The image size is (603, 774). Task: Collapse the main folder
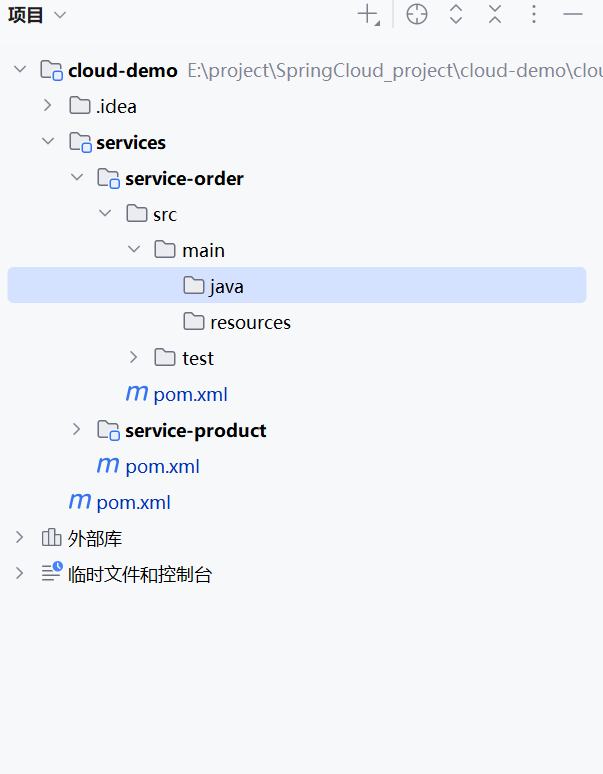(134, 250)
